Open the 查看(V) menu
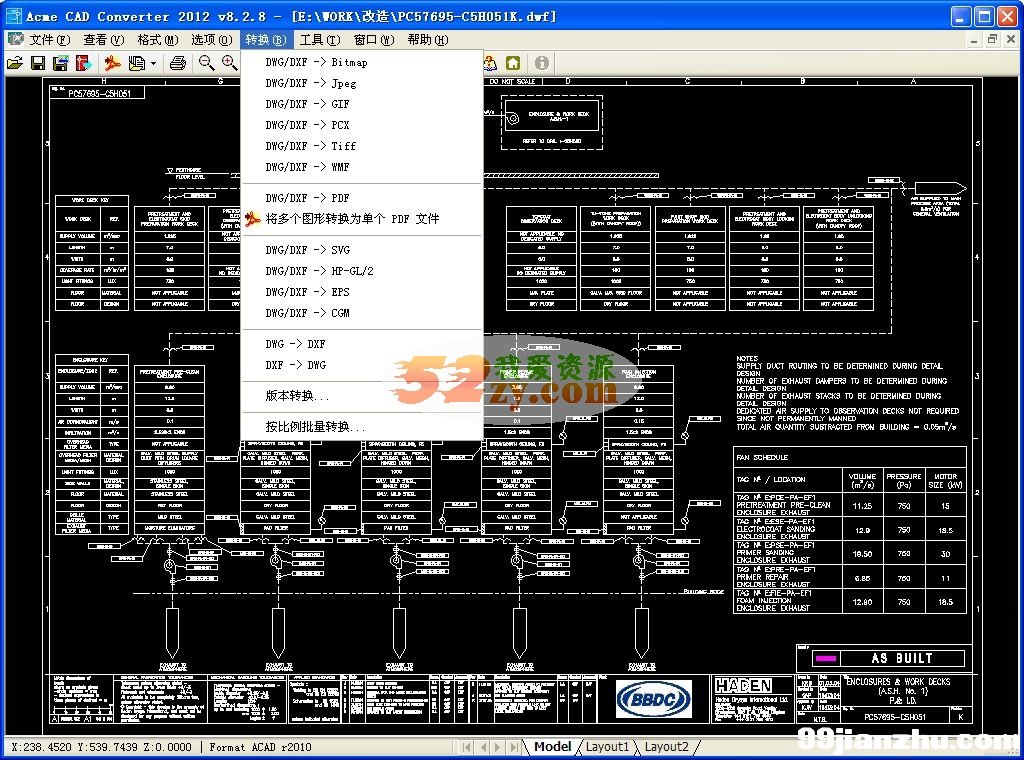1024x760 pixels. click(104, 40)
